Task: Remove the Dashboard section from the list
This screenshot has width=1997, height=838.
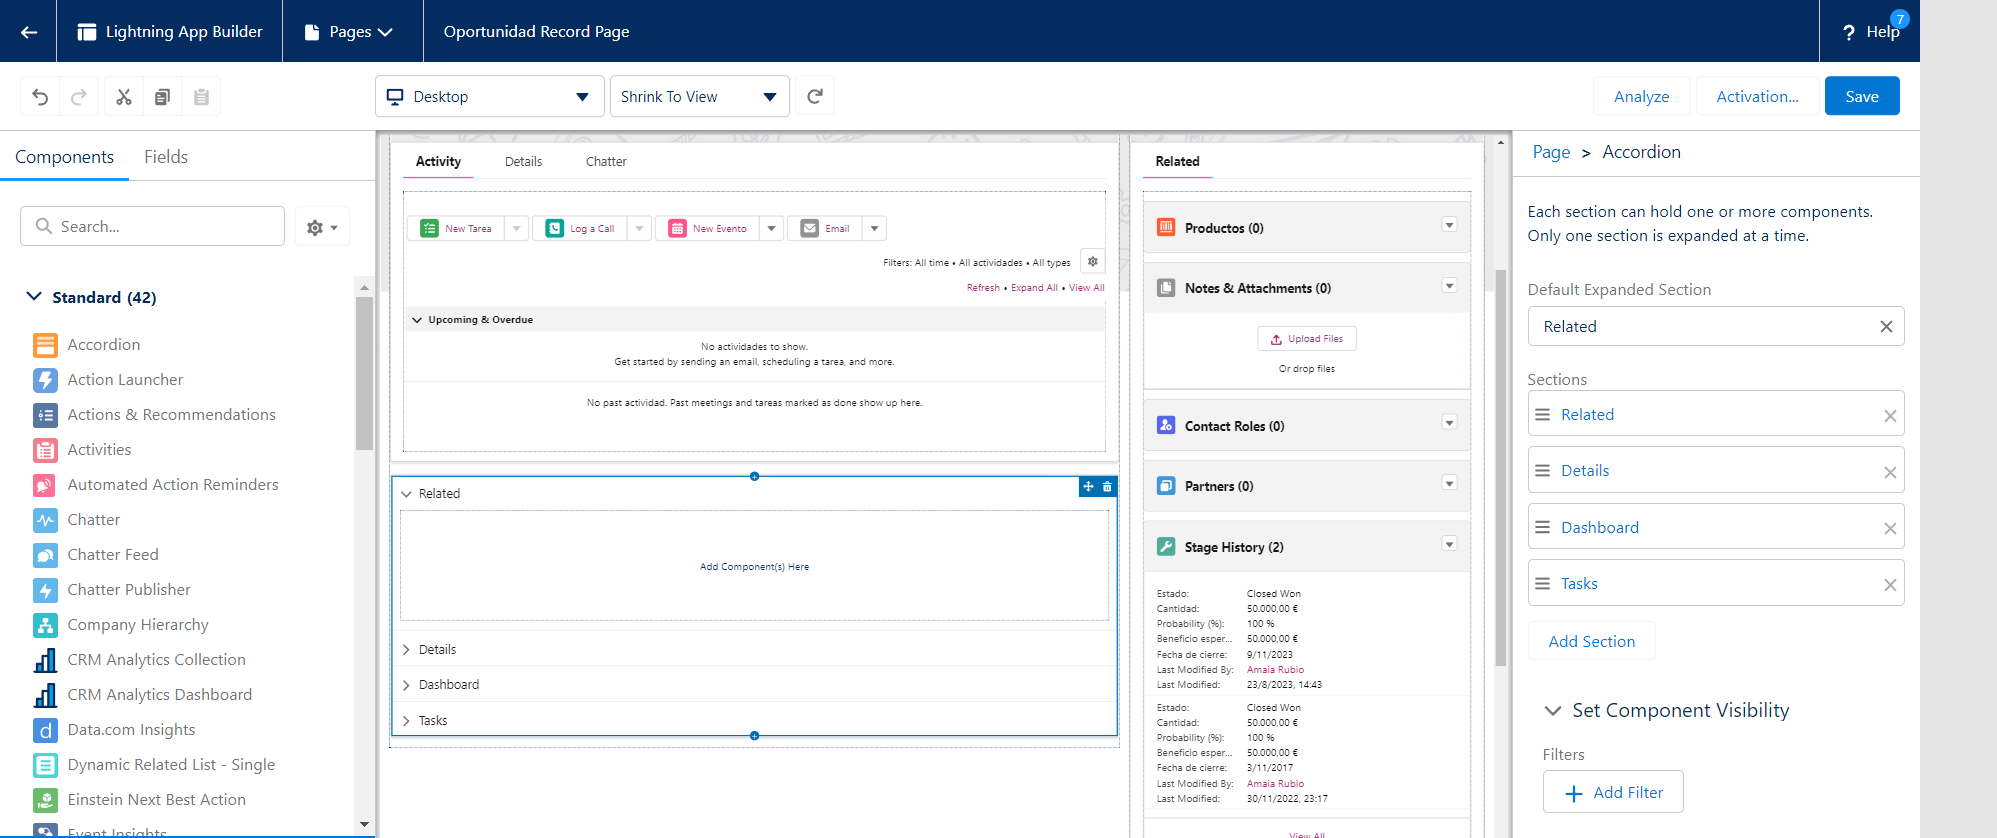Action: (1890, 529)
